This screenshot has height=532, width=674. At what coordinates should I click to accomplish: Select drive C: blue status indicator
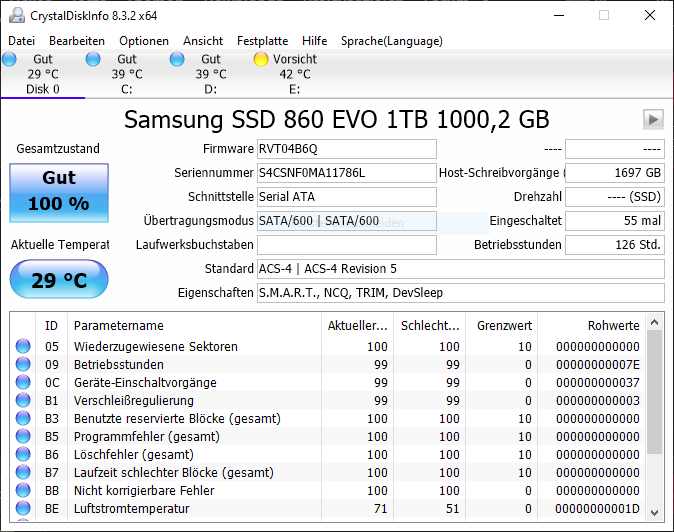point(93,59)
